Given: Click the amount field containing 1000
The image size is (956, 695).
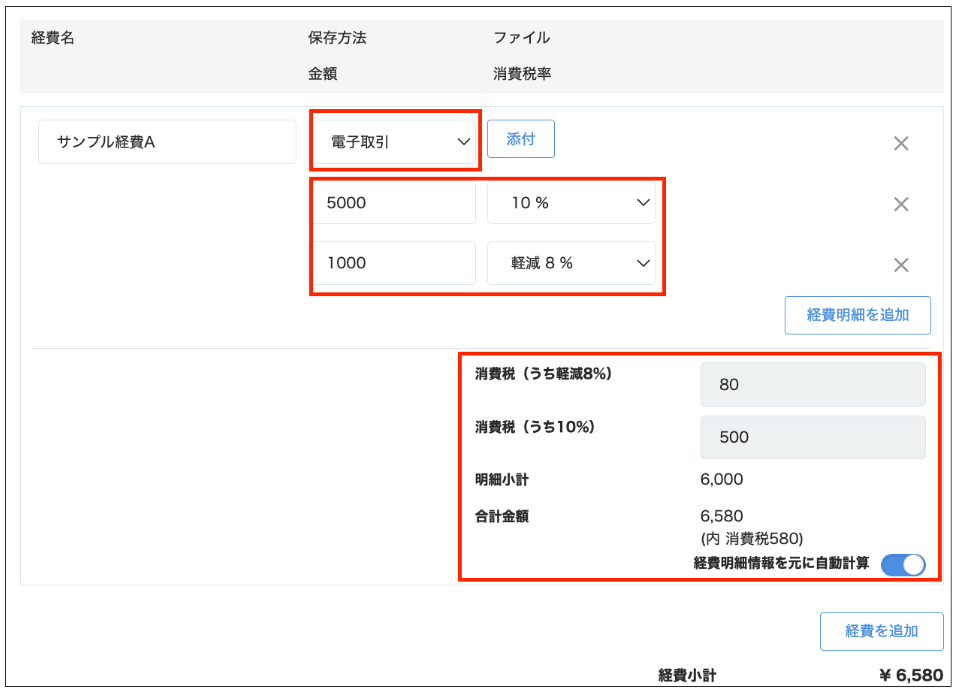Looking at the screenshot, I should coord(395,263).
